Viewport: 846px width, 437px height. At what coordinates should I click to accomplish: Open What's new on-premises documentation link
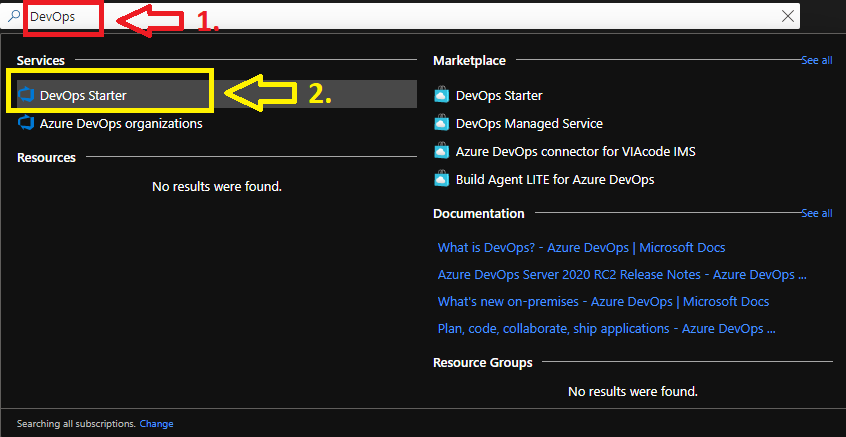click(604, 302)
